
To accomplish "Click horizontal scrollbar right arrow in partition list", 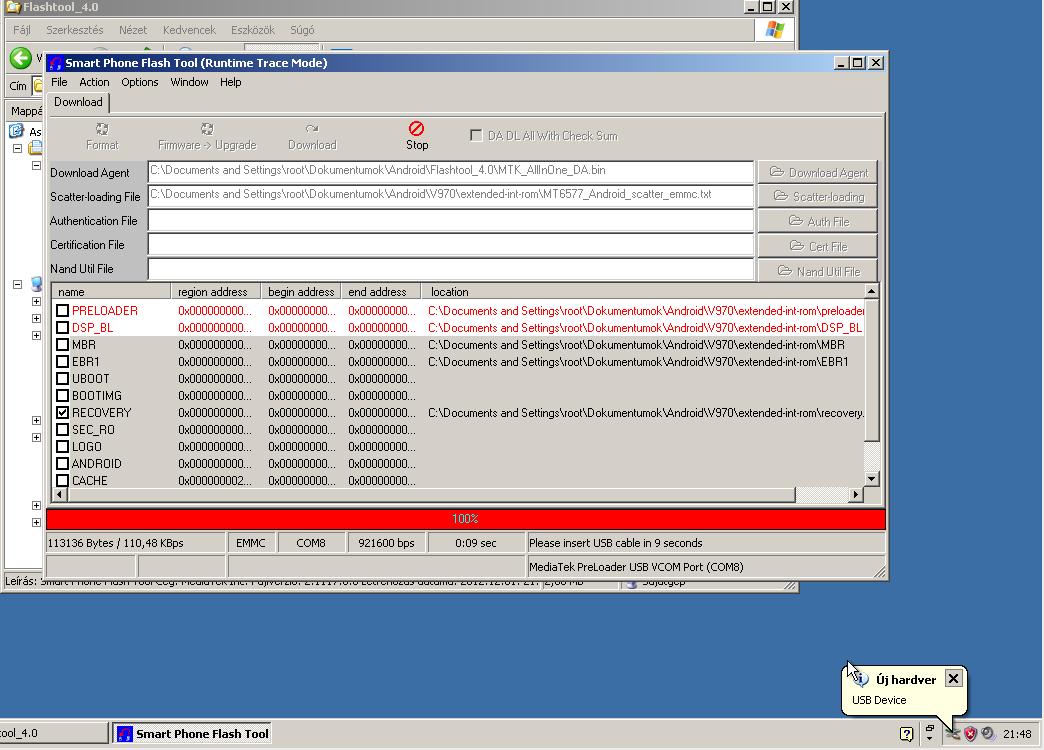I will (x=856, y=494).
